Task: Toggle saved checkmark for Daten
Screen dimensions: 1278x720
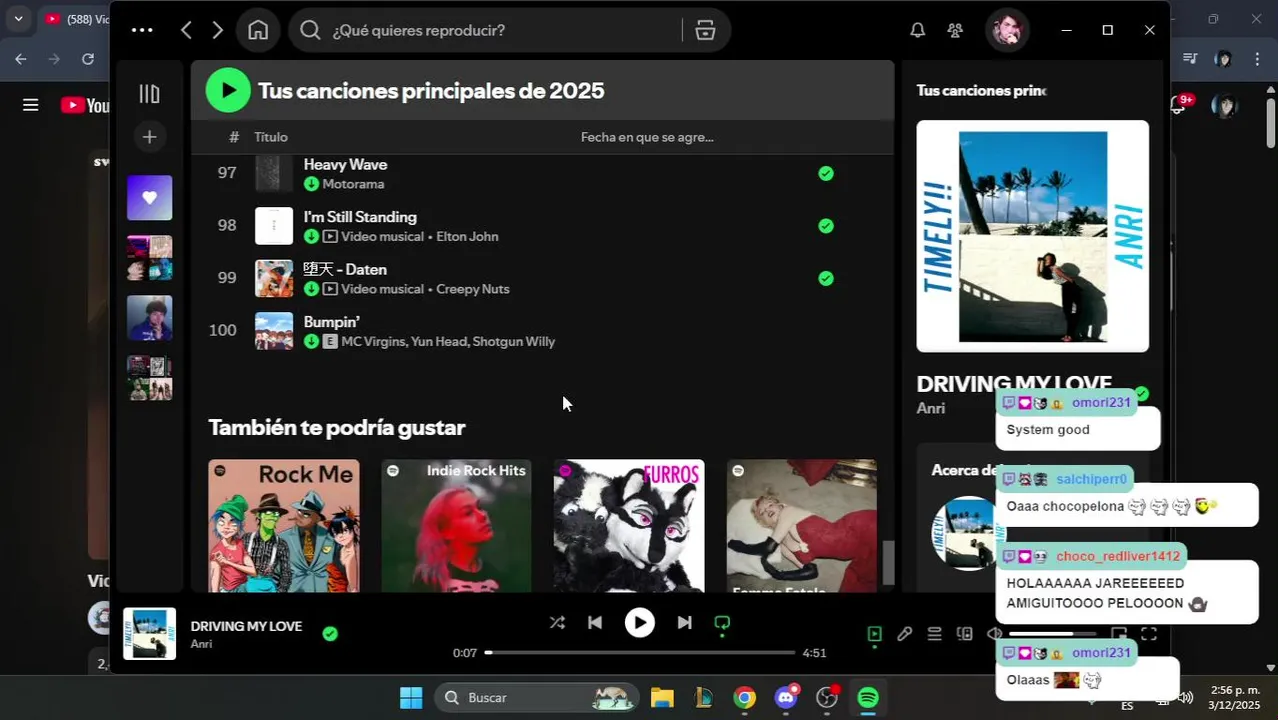Action: pos(826,278)
